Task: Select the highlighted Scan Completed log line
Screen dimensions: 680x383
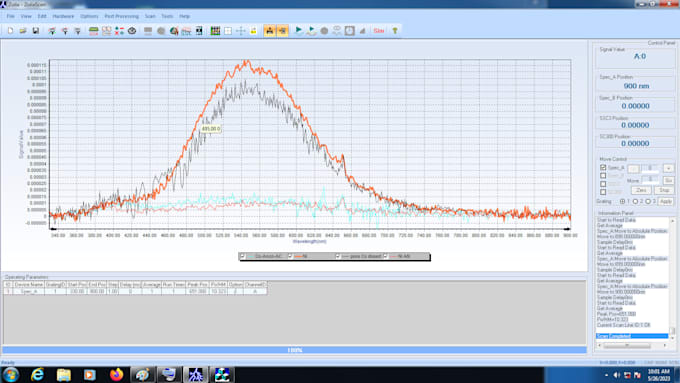Action: 632,336
